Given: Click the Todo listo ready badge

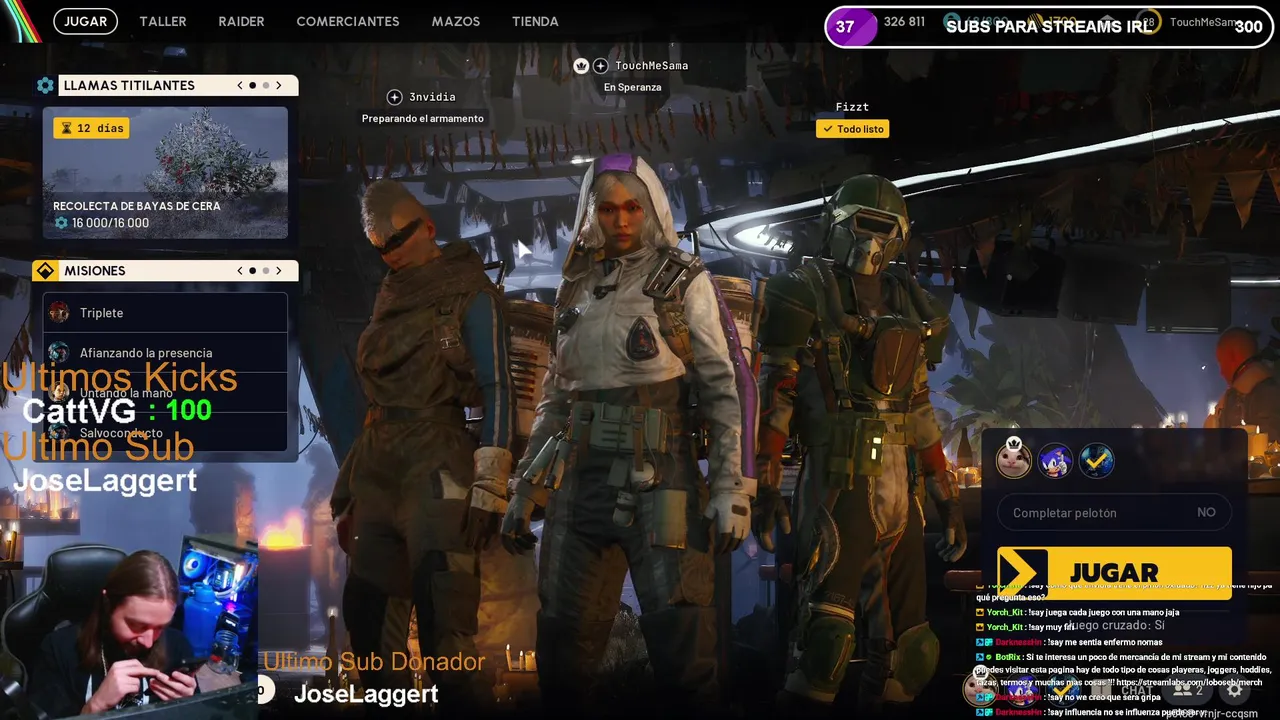Looking at the screenshot, I should point(852,129).
